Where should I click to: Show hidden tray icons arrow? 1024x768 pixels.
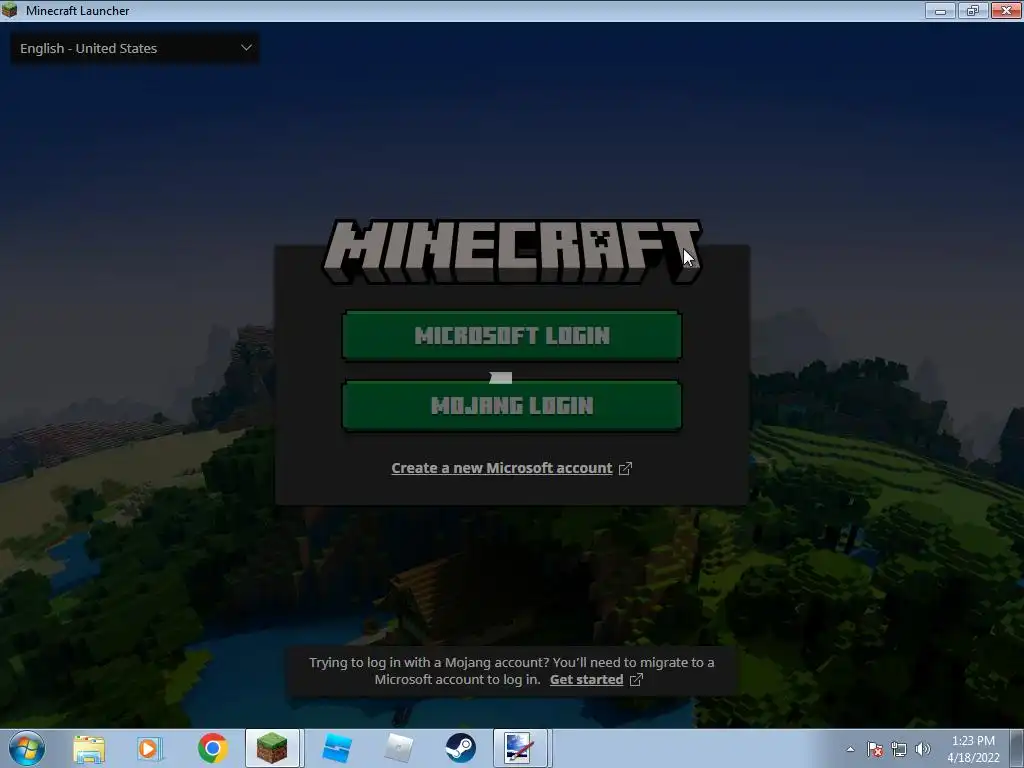[x=850, y=749]
